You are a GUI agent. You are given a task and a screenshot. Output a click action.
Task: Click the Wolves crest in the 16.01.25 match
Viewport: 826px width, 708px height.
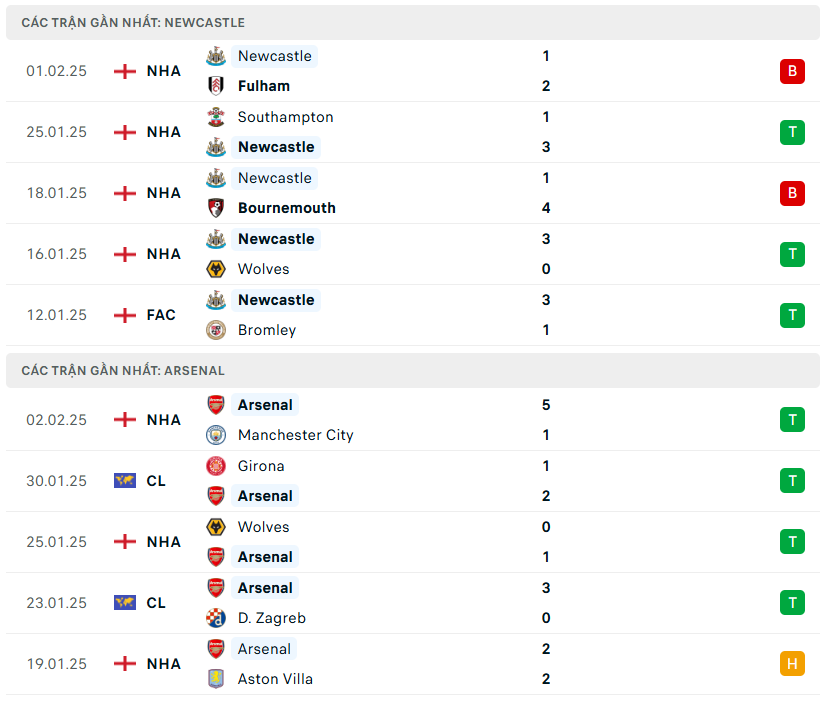216,269
